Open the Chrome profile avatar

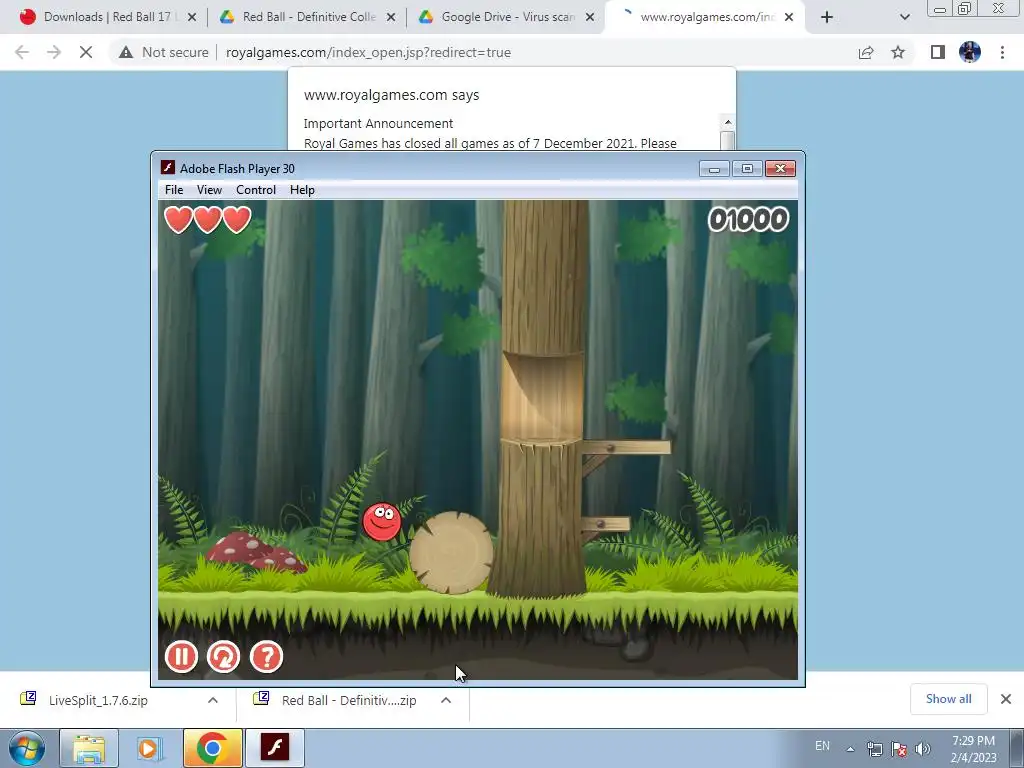970,52
